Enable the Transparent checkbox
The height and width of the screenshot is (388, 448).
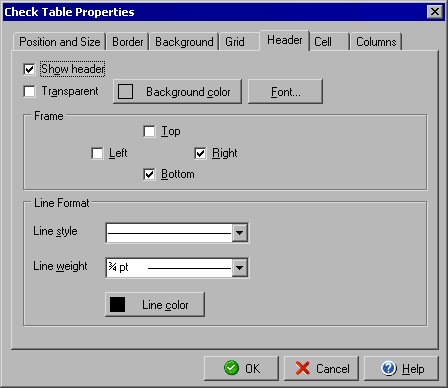pos(29,91)
